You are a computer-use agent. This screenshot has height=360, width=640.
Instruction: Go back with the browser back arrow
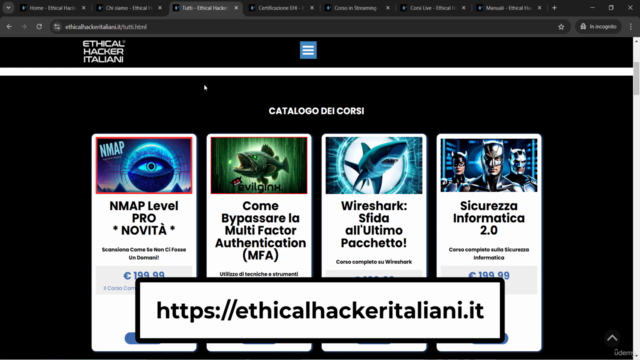point(9,27)
